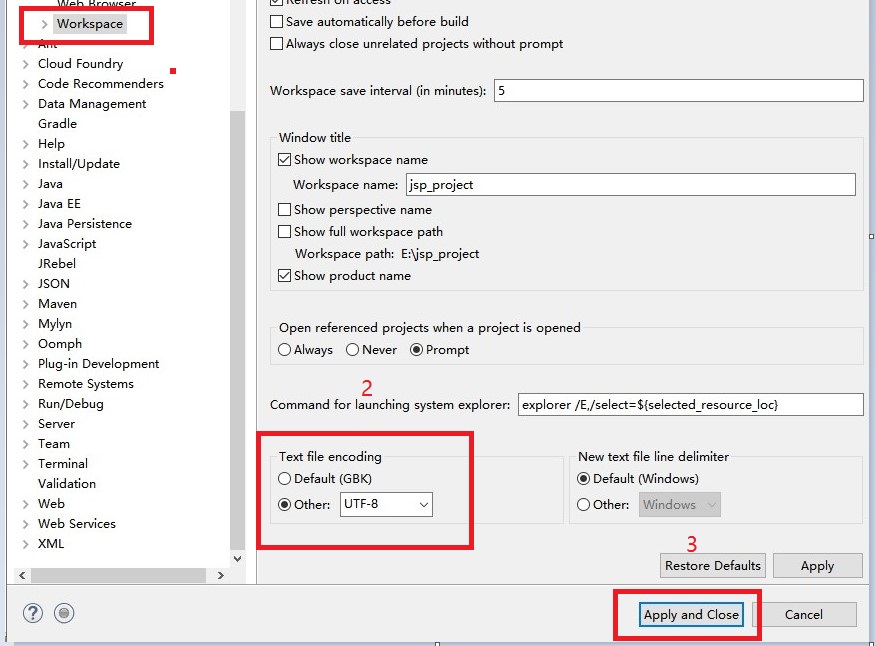Open the Validation preferences page
The width and height of the screenshot is (876, 646).
(x=67, y=483)
